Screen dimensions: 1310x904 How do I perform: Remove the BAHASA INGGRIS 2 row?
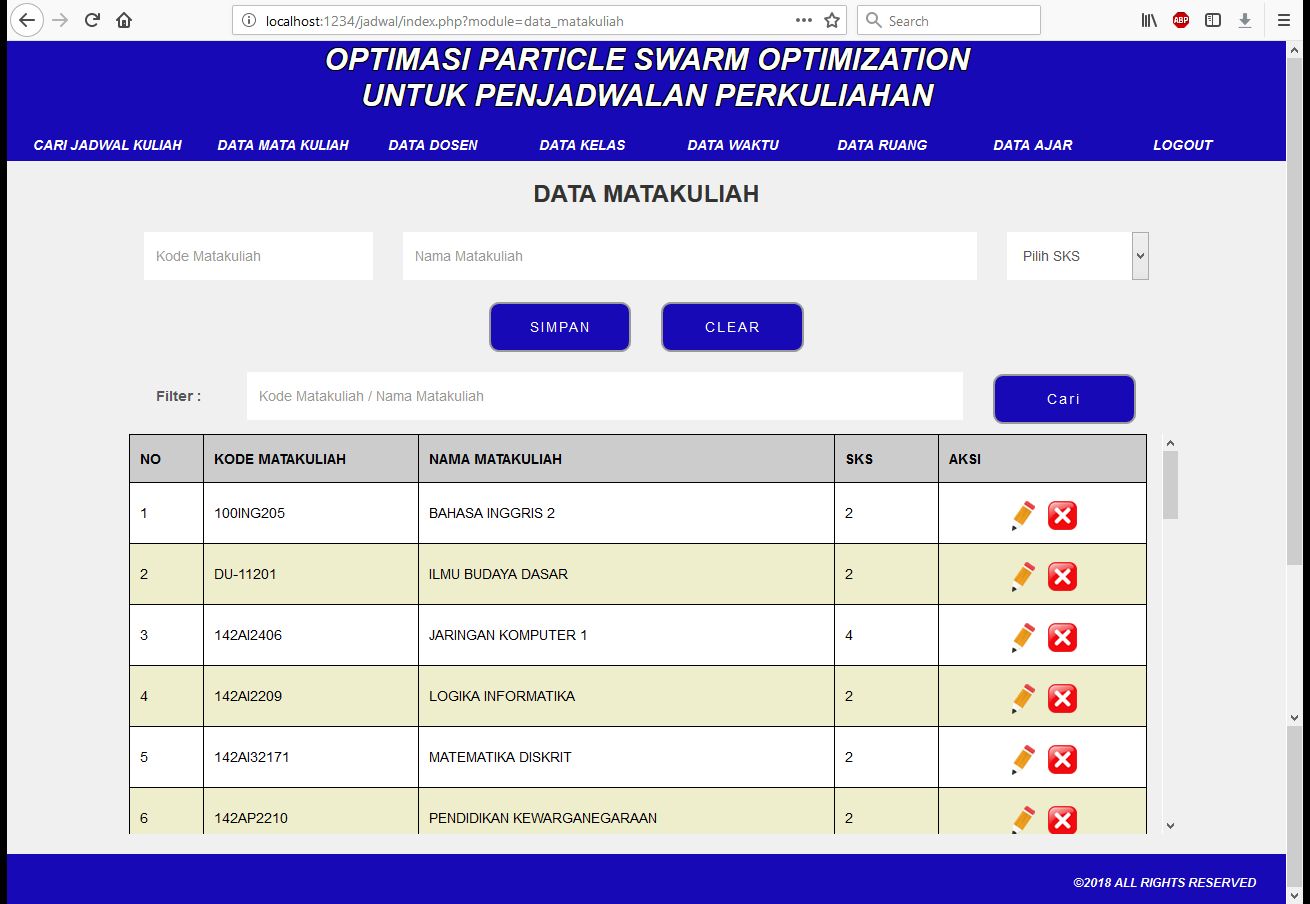pyautogui.click(x=1062, y=515)
